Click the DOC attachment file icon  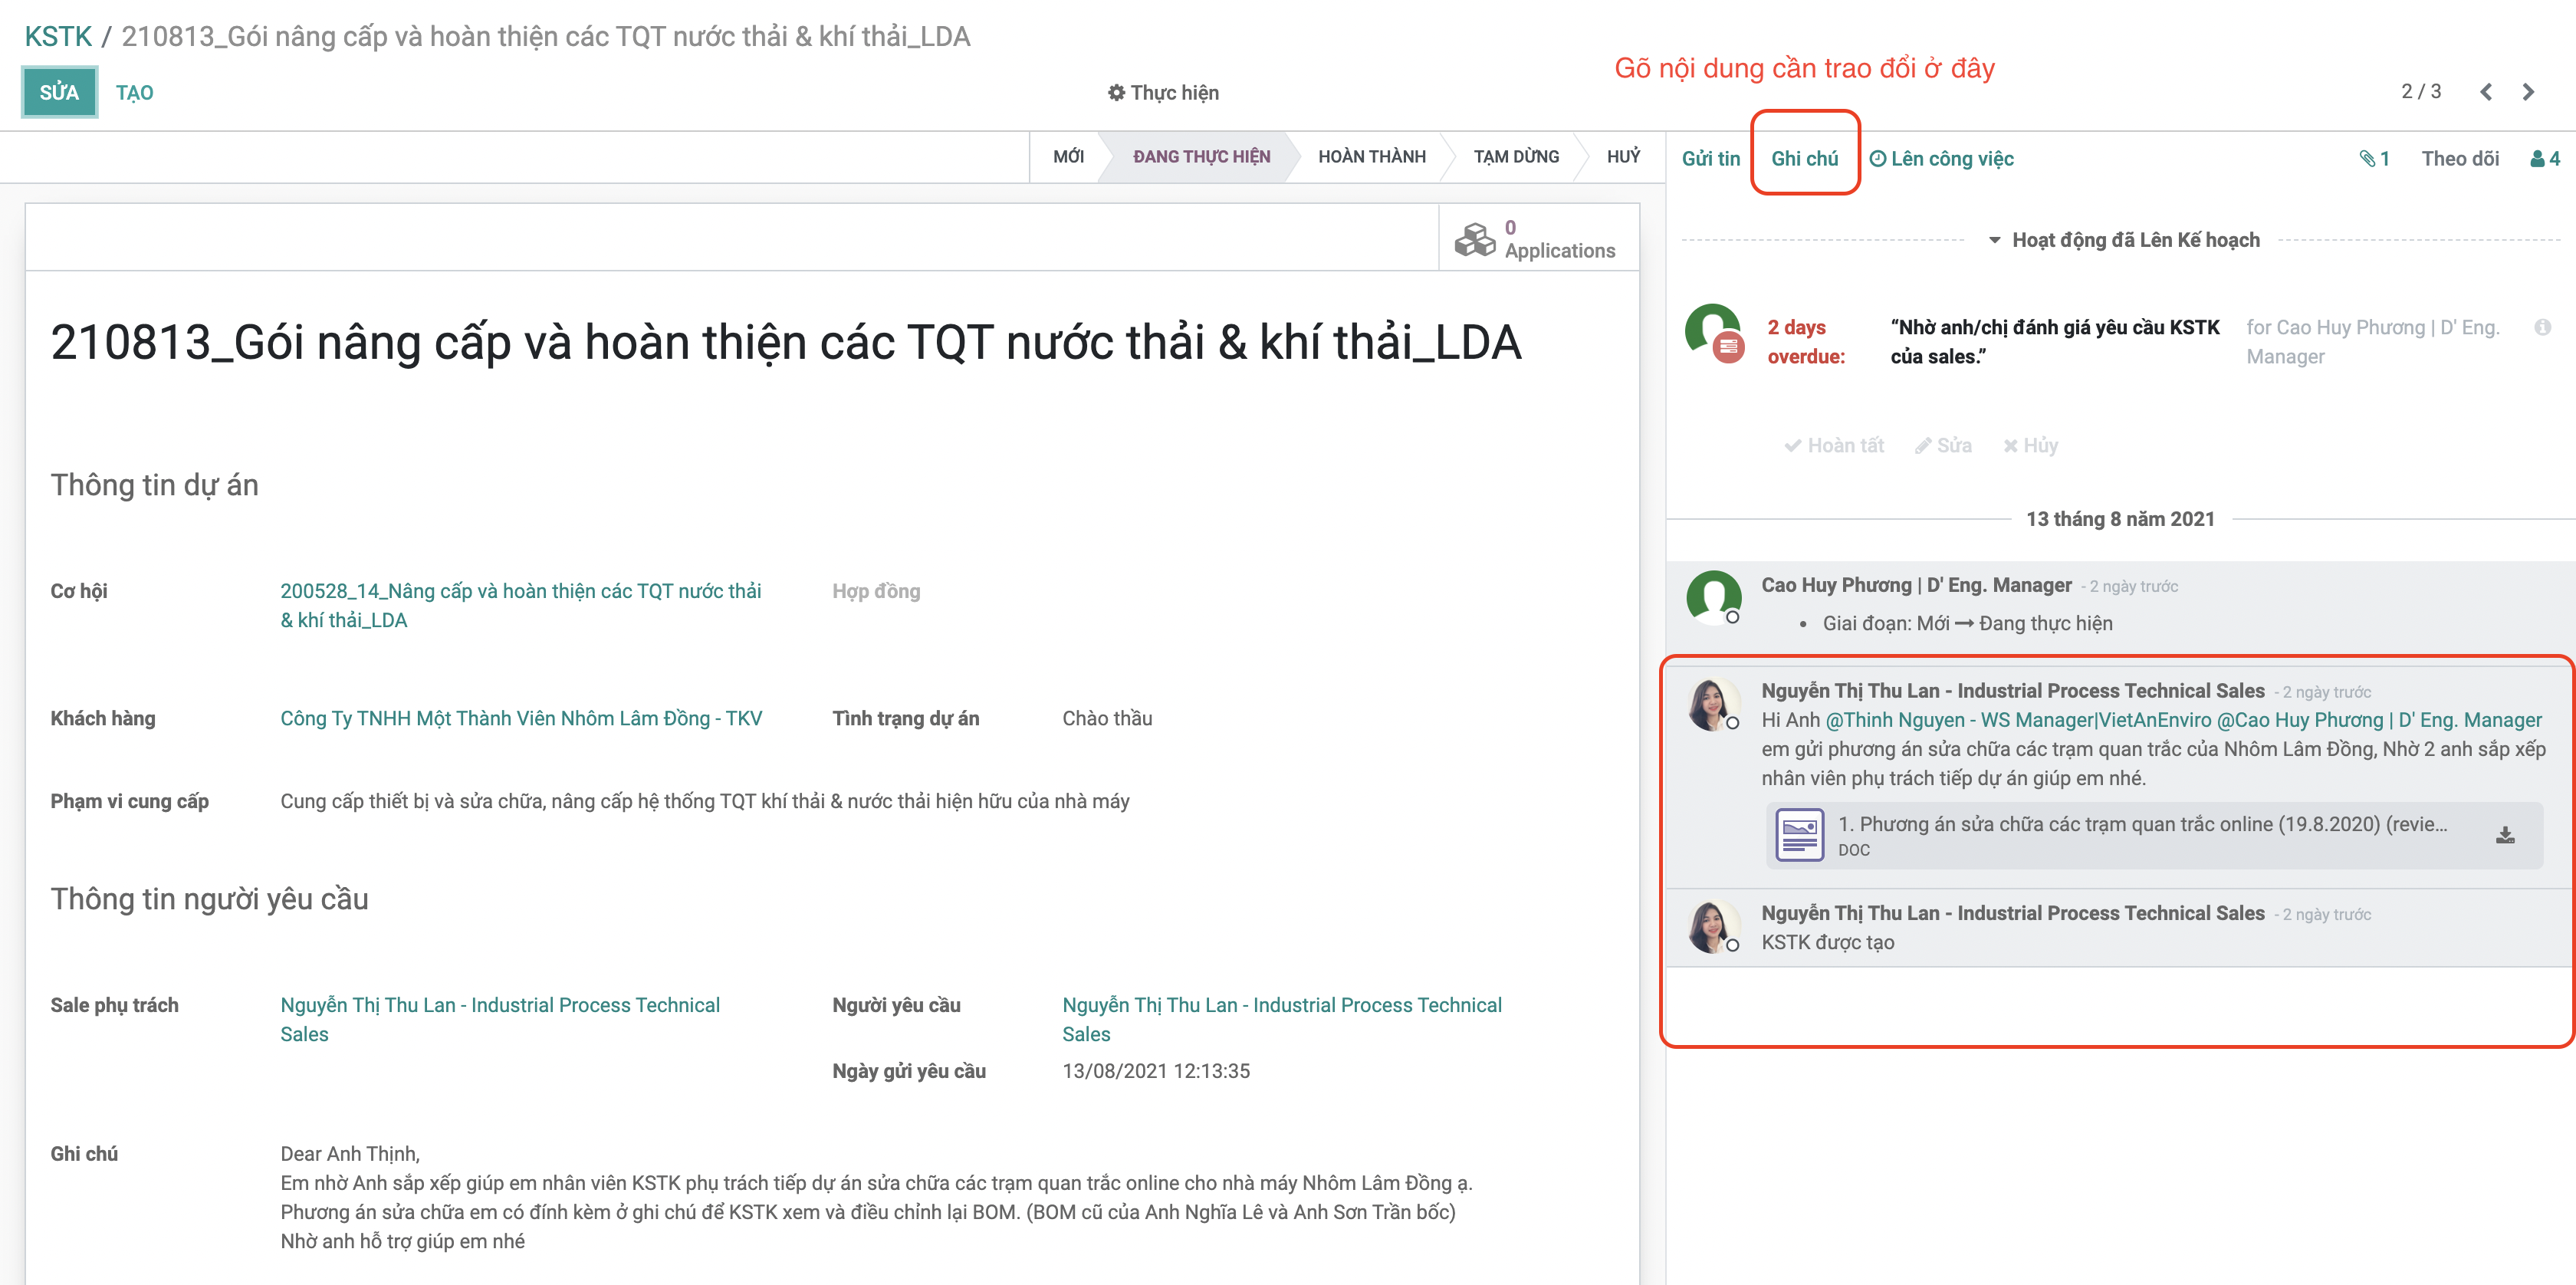click(x=1799, y=835)
